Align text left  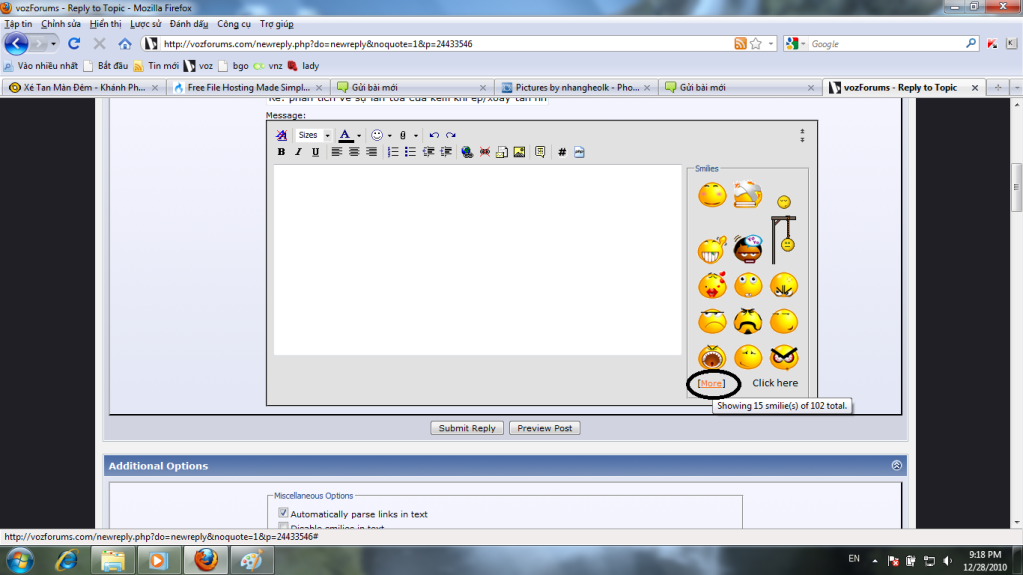(x=336, y=152)
